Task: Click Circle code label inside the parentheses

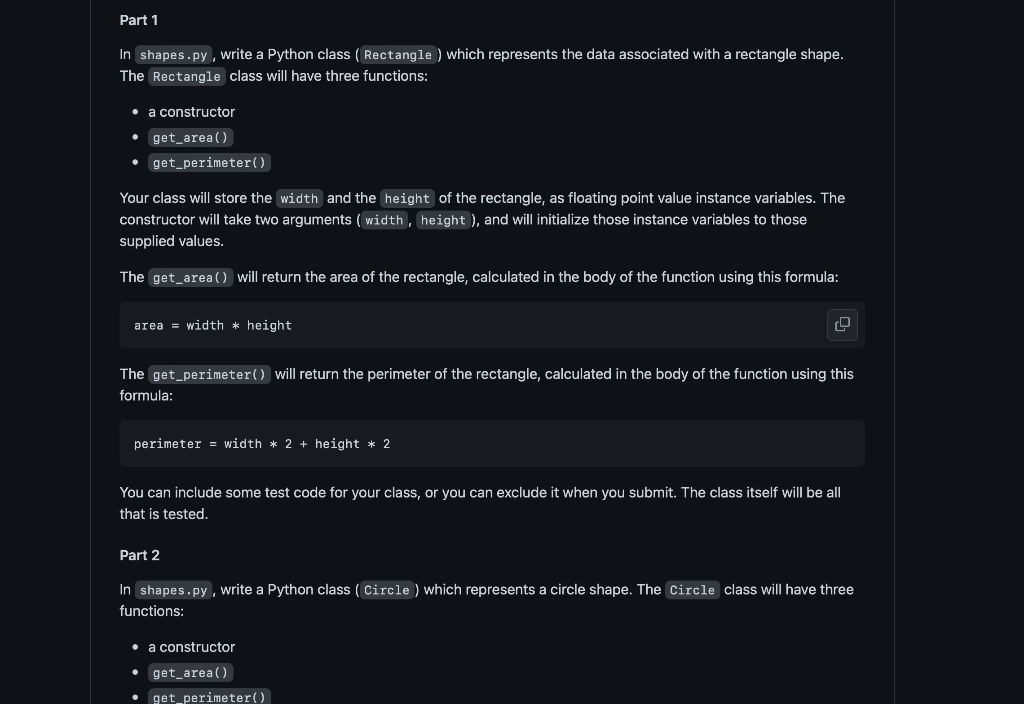Action: [x=387, y=590]
